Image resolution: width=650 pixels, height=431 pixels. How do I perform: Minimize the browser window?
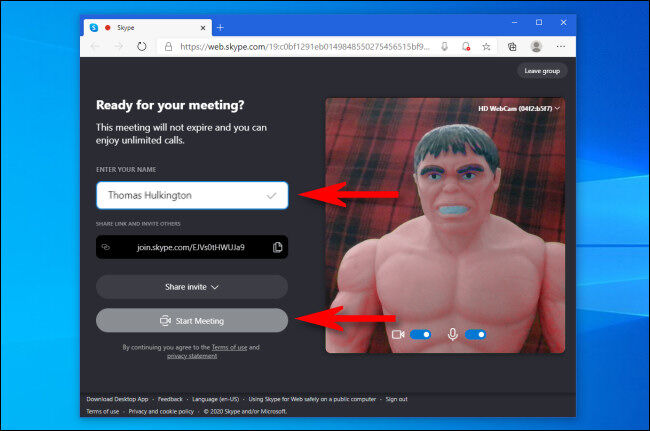[514, 22]
